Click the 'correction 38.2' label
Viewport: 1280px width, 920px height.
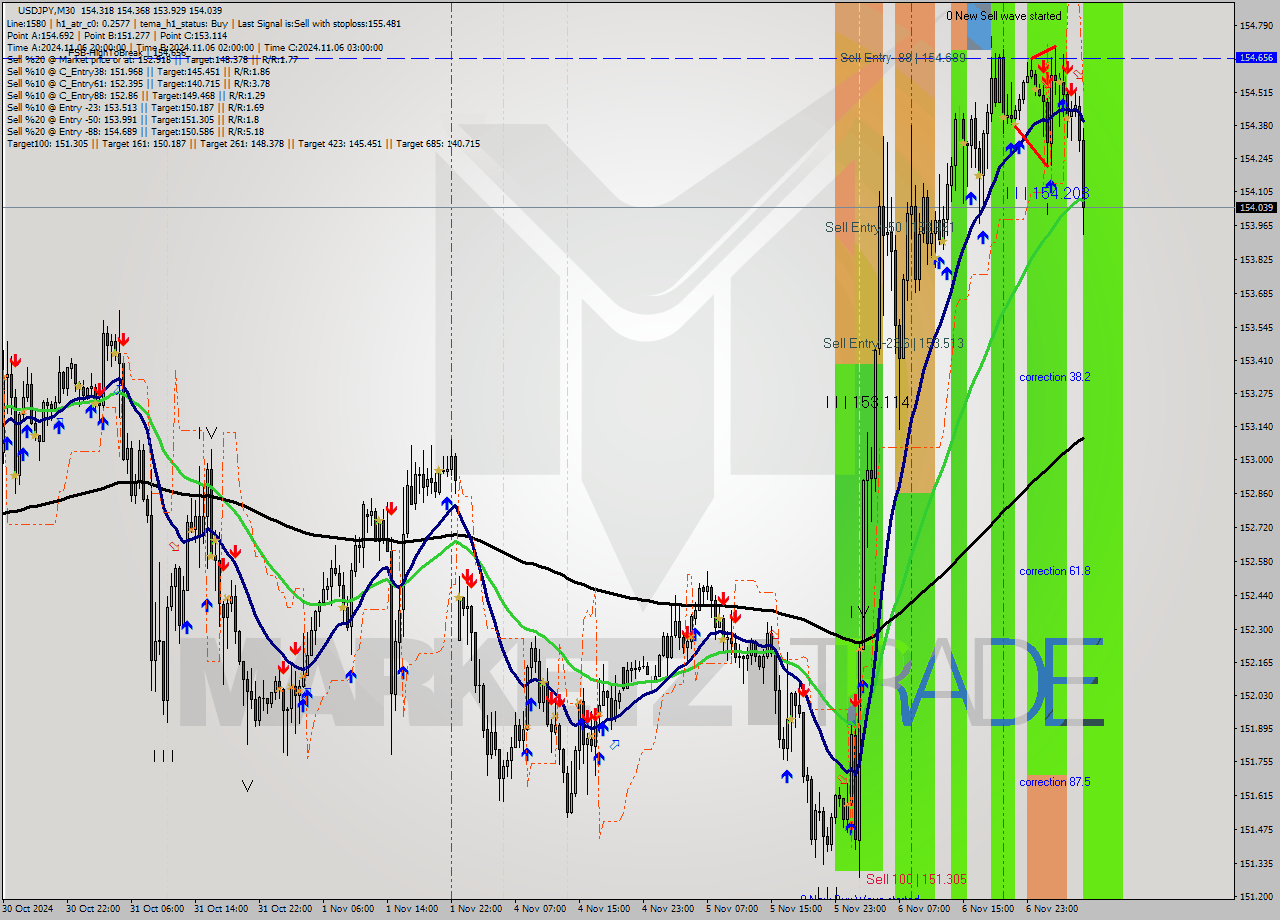click(1054, 377)
